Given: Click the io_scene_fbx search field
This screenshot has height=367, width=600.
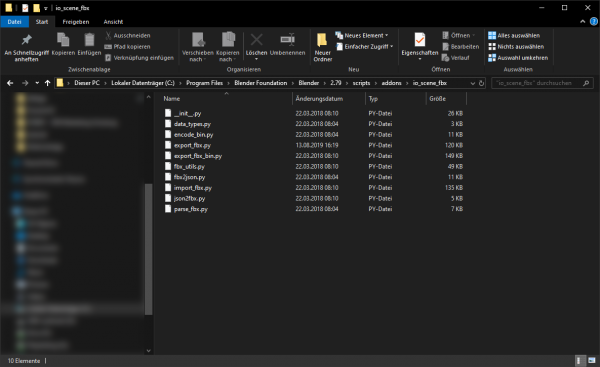Looking at the screenshot, I should coord(542,83).
